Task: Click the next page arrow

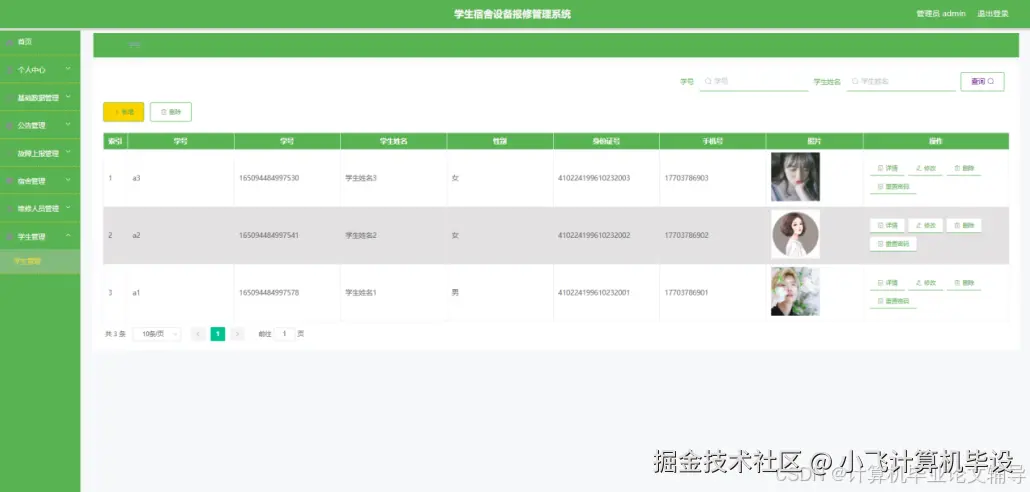Action: 237,334
